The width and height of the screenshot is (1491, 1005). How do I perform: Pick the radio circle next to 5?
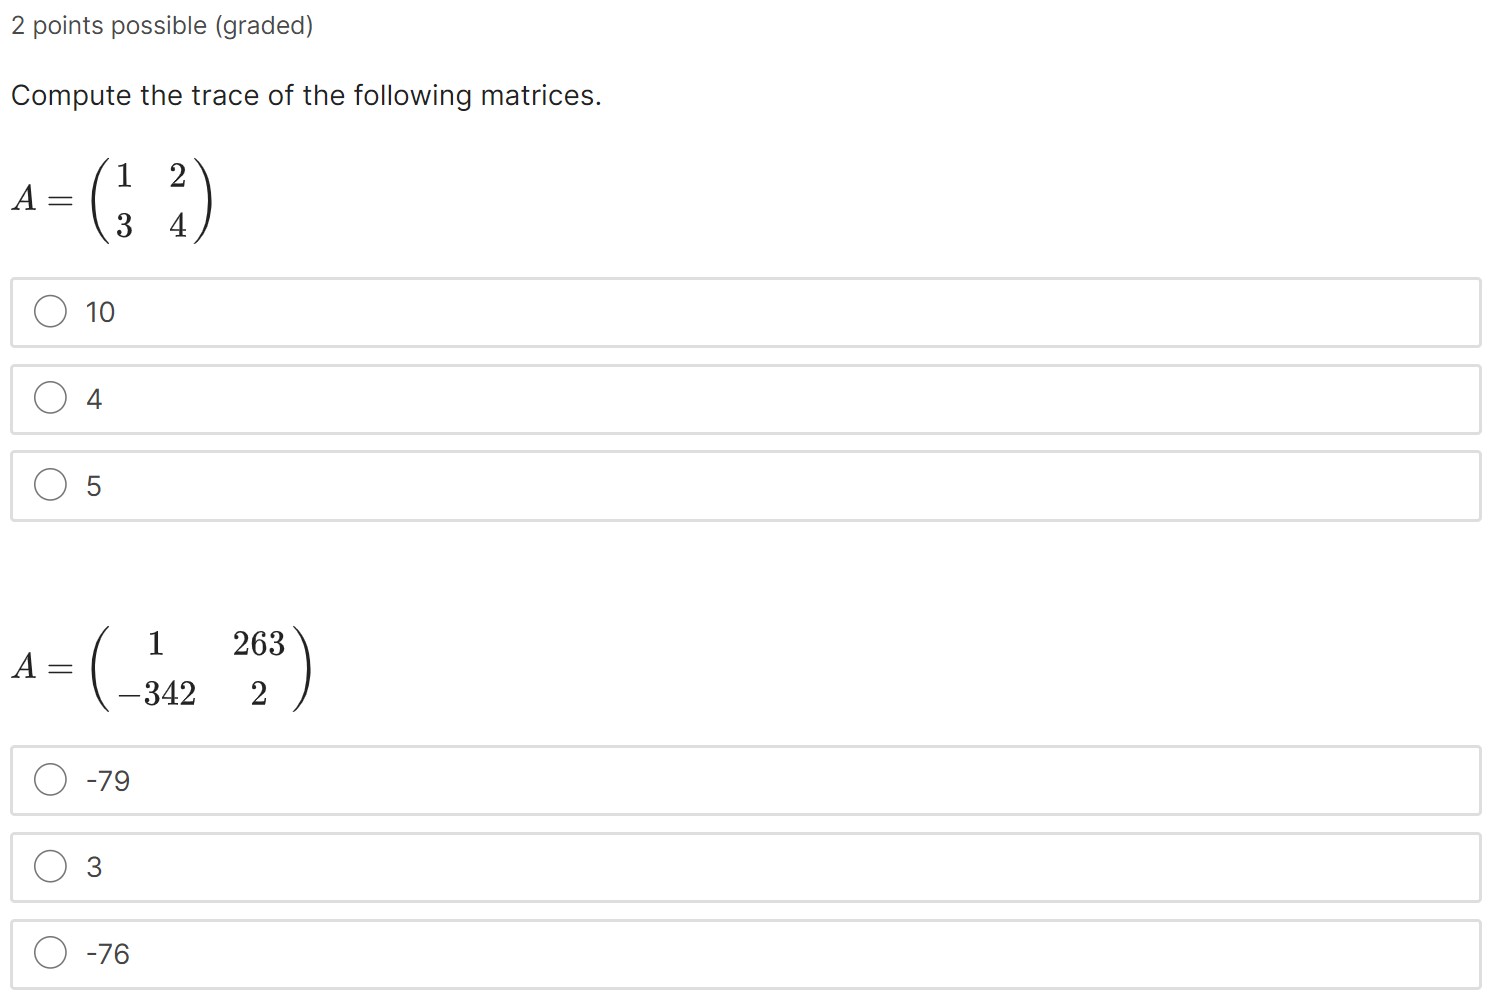(50, 485)
